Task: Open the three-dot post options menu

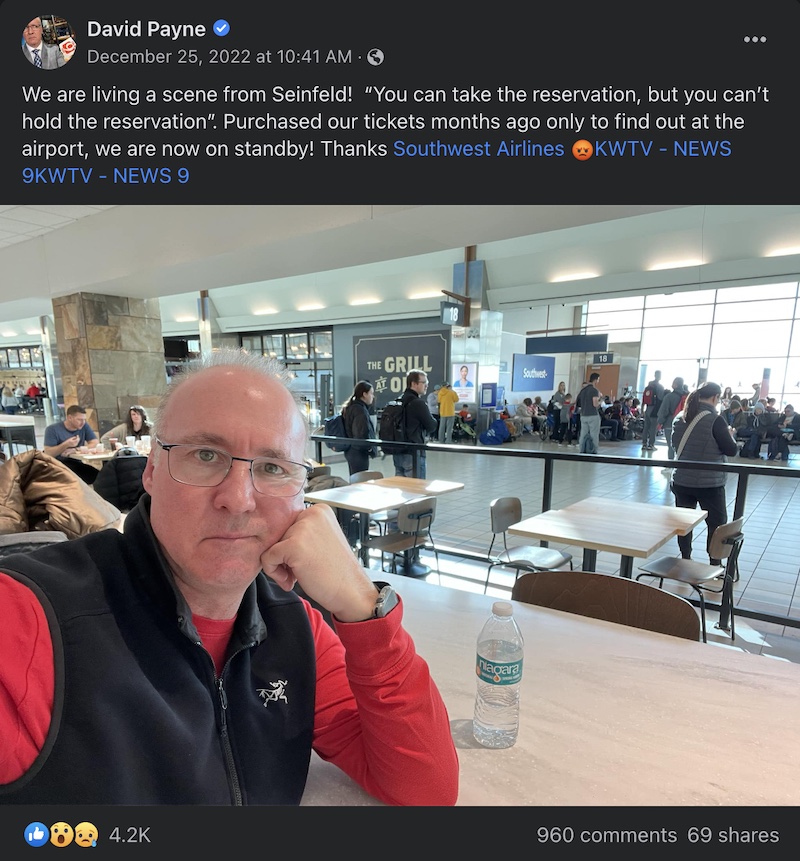Action: pyautogui.click(x=754, y=39)
